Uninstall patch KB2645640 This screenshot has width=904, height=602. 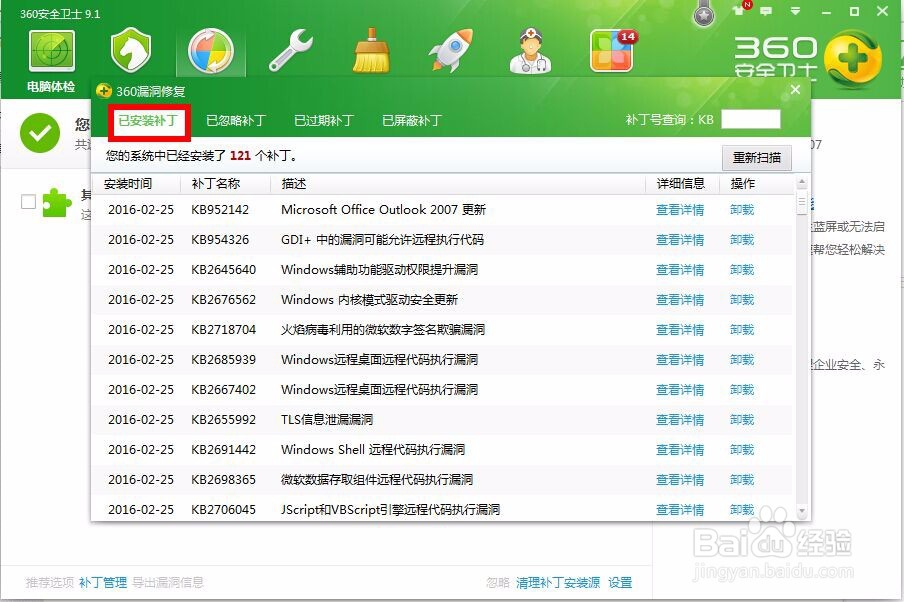pos(742,270)
